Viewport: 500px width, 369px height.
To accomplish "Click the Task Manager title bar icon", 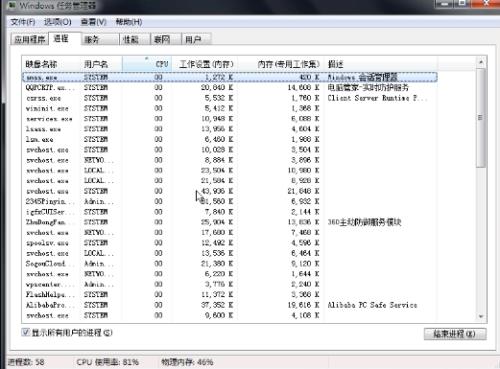I will 12,5.
